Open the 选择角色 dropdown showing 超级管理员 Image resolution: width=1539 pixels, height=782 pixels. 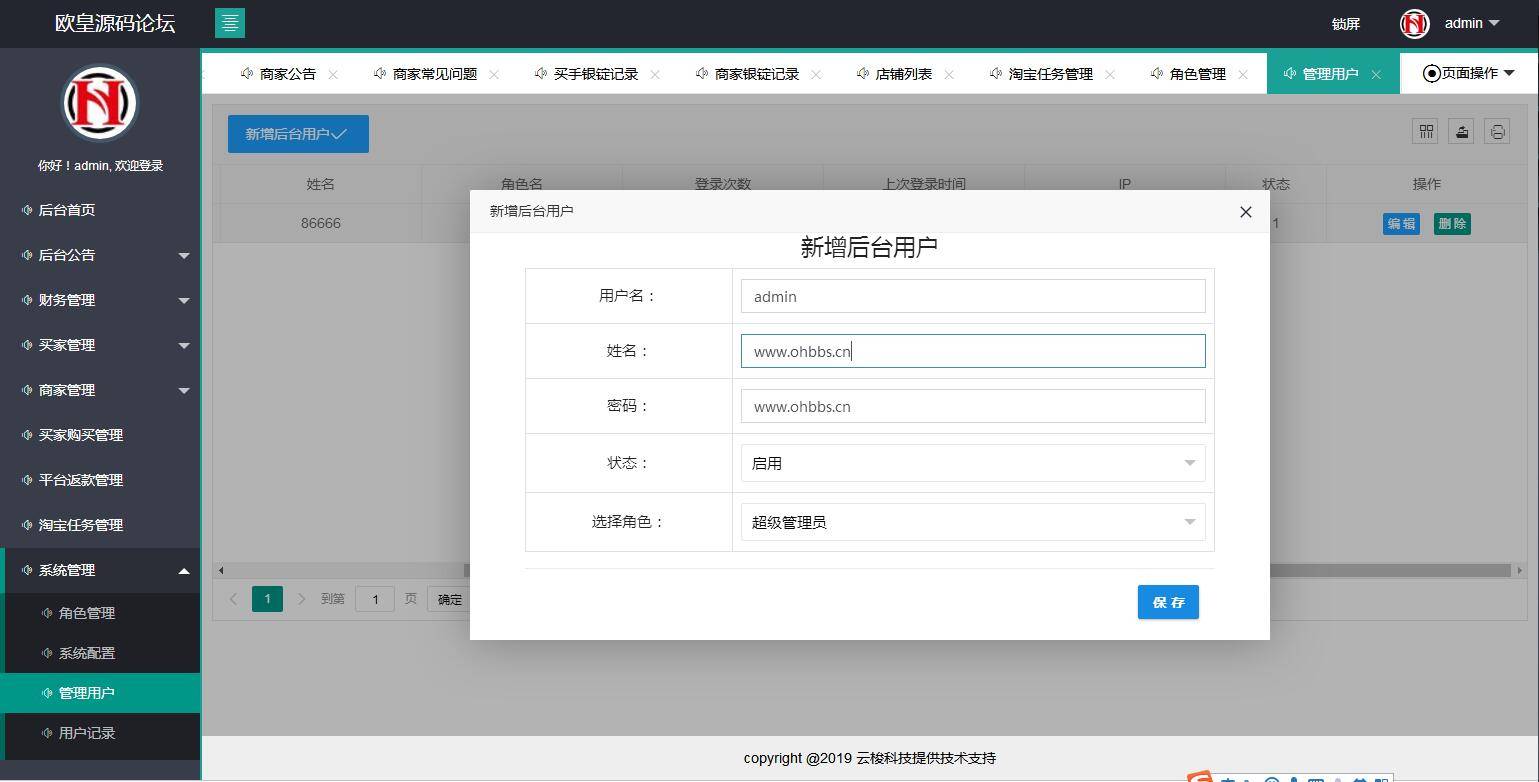(971, 521)
